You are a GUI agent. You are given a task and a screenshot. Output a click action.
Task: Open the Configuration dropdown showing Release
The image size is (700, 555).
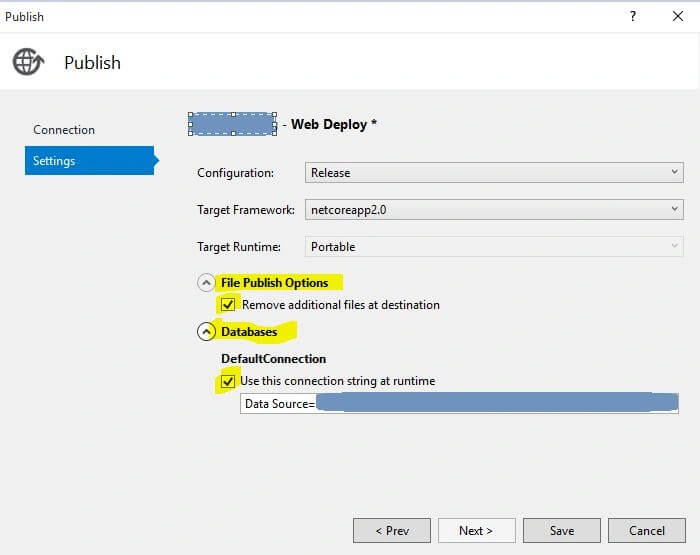point(494,173)
